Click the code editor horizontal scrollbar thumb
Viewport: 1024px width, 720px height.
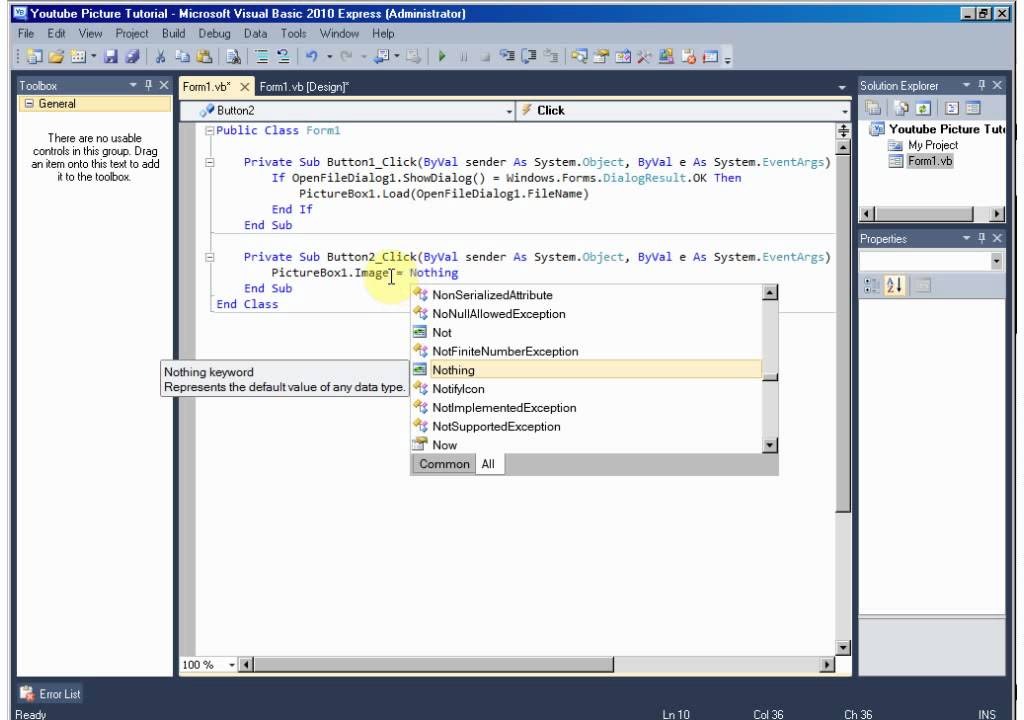click(x=434, y=665)
